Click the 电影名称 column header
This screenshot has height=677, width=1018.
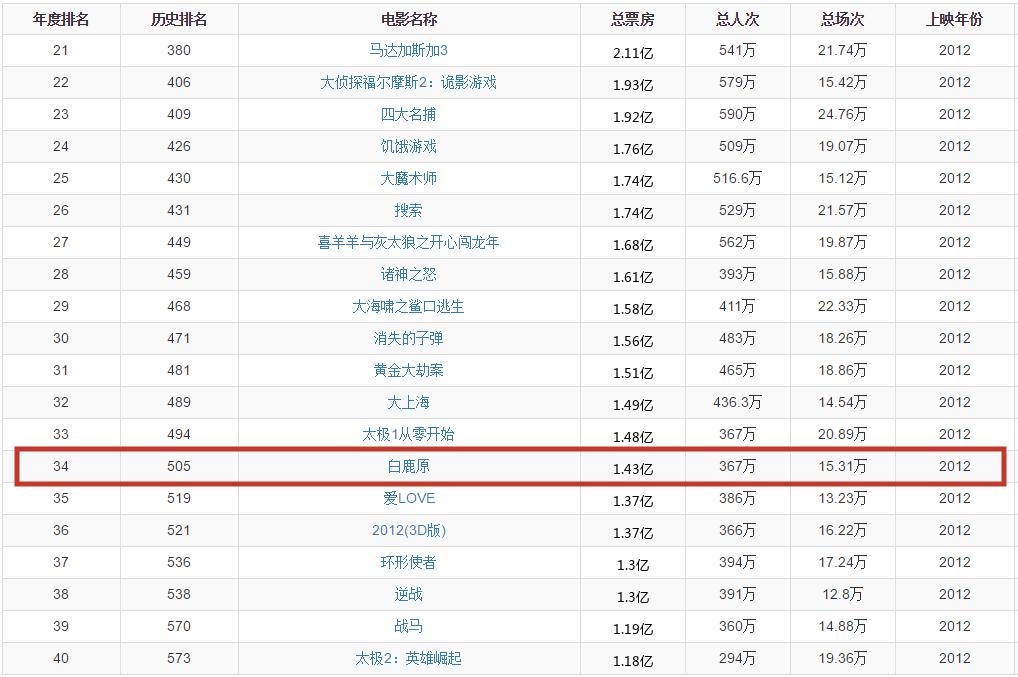coord(409,19)
